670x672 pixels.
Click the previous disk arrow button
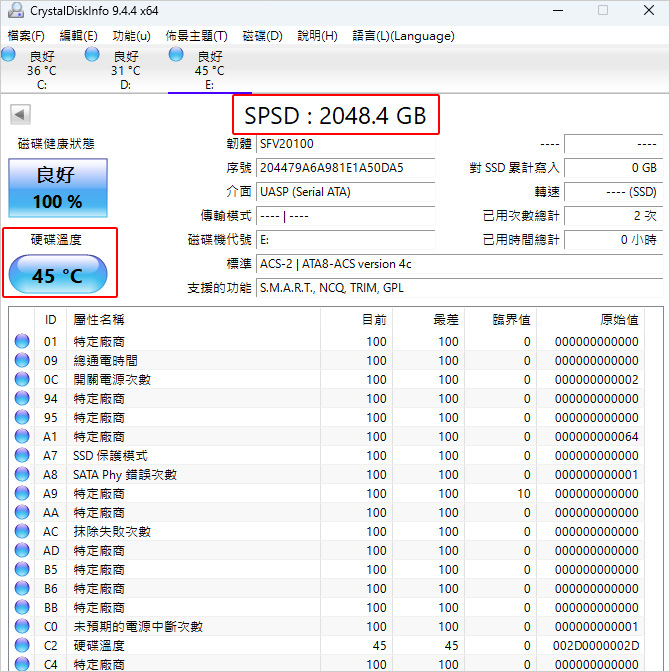pyautogui.click(x=20, y=114)
